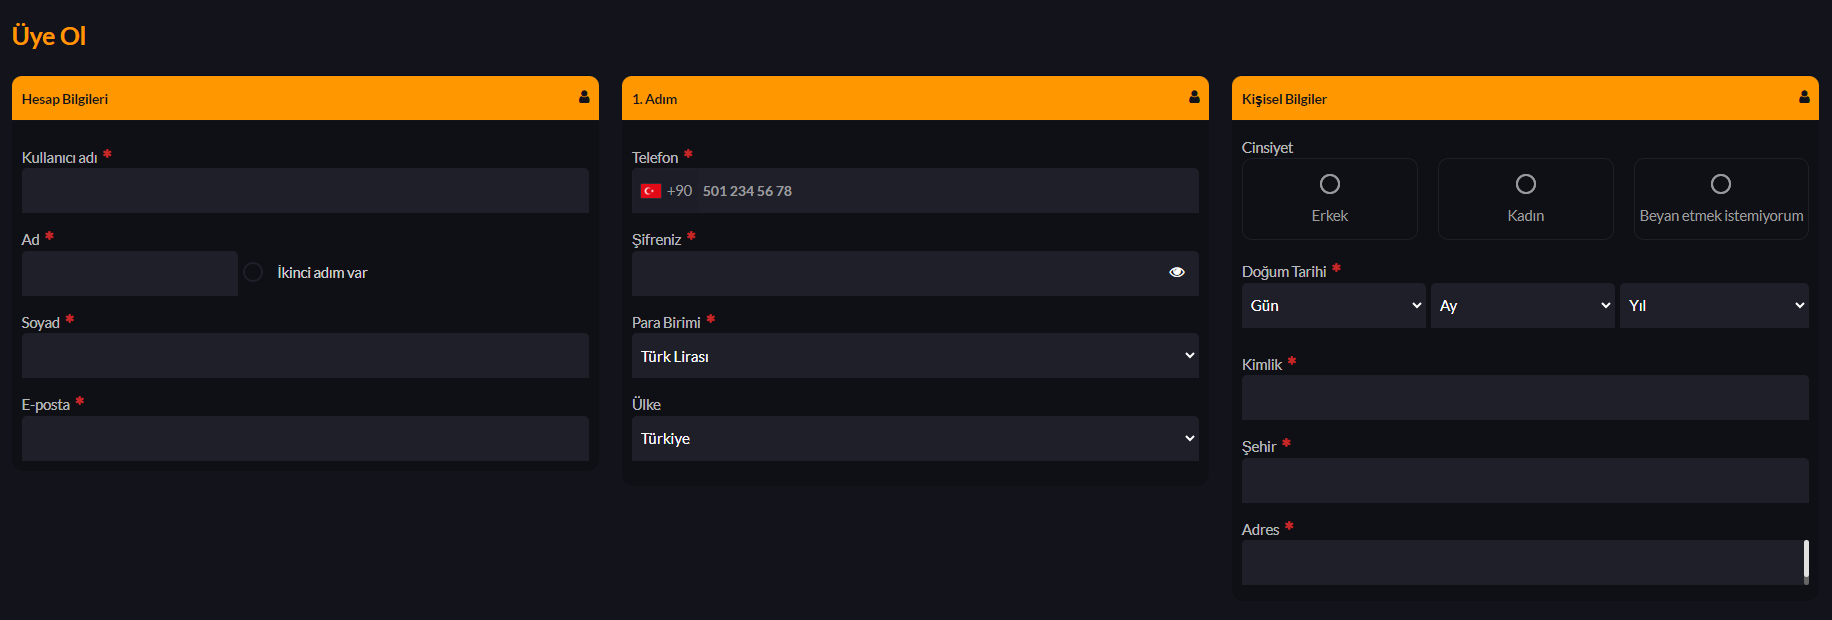Image resolution: width=1832 pixels, height=620 pixels.
Task: Expand the Yıl year dropdown
Action: (1714, 305)
